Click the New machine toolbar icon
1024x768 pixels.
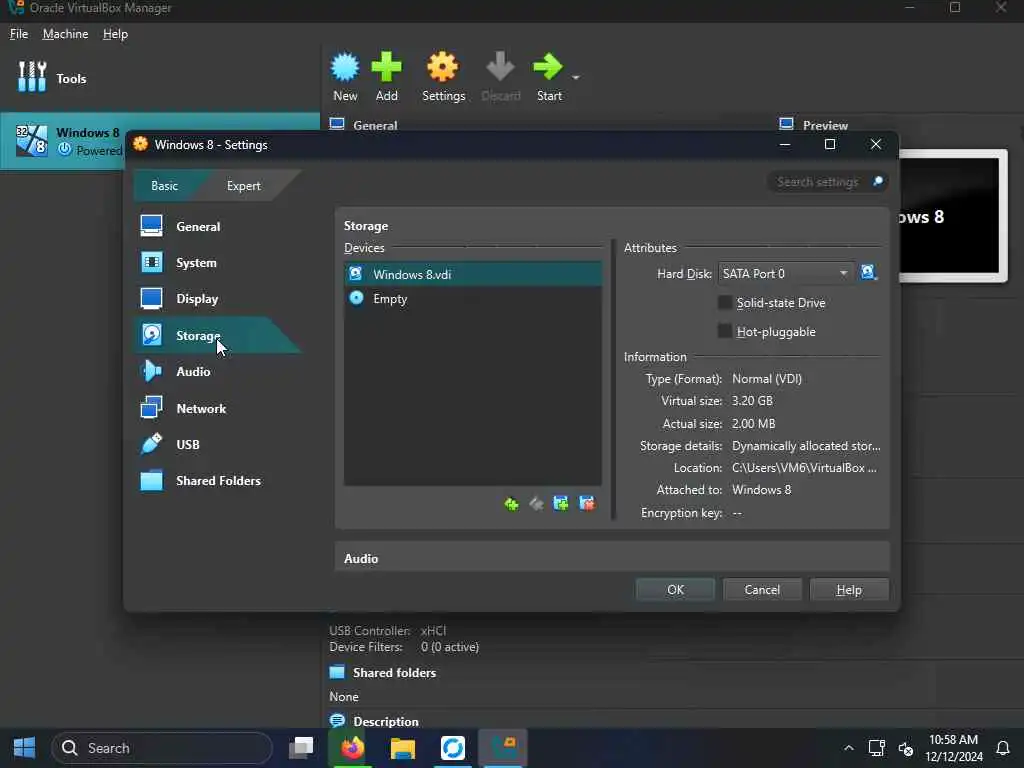click(345, 67)
